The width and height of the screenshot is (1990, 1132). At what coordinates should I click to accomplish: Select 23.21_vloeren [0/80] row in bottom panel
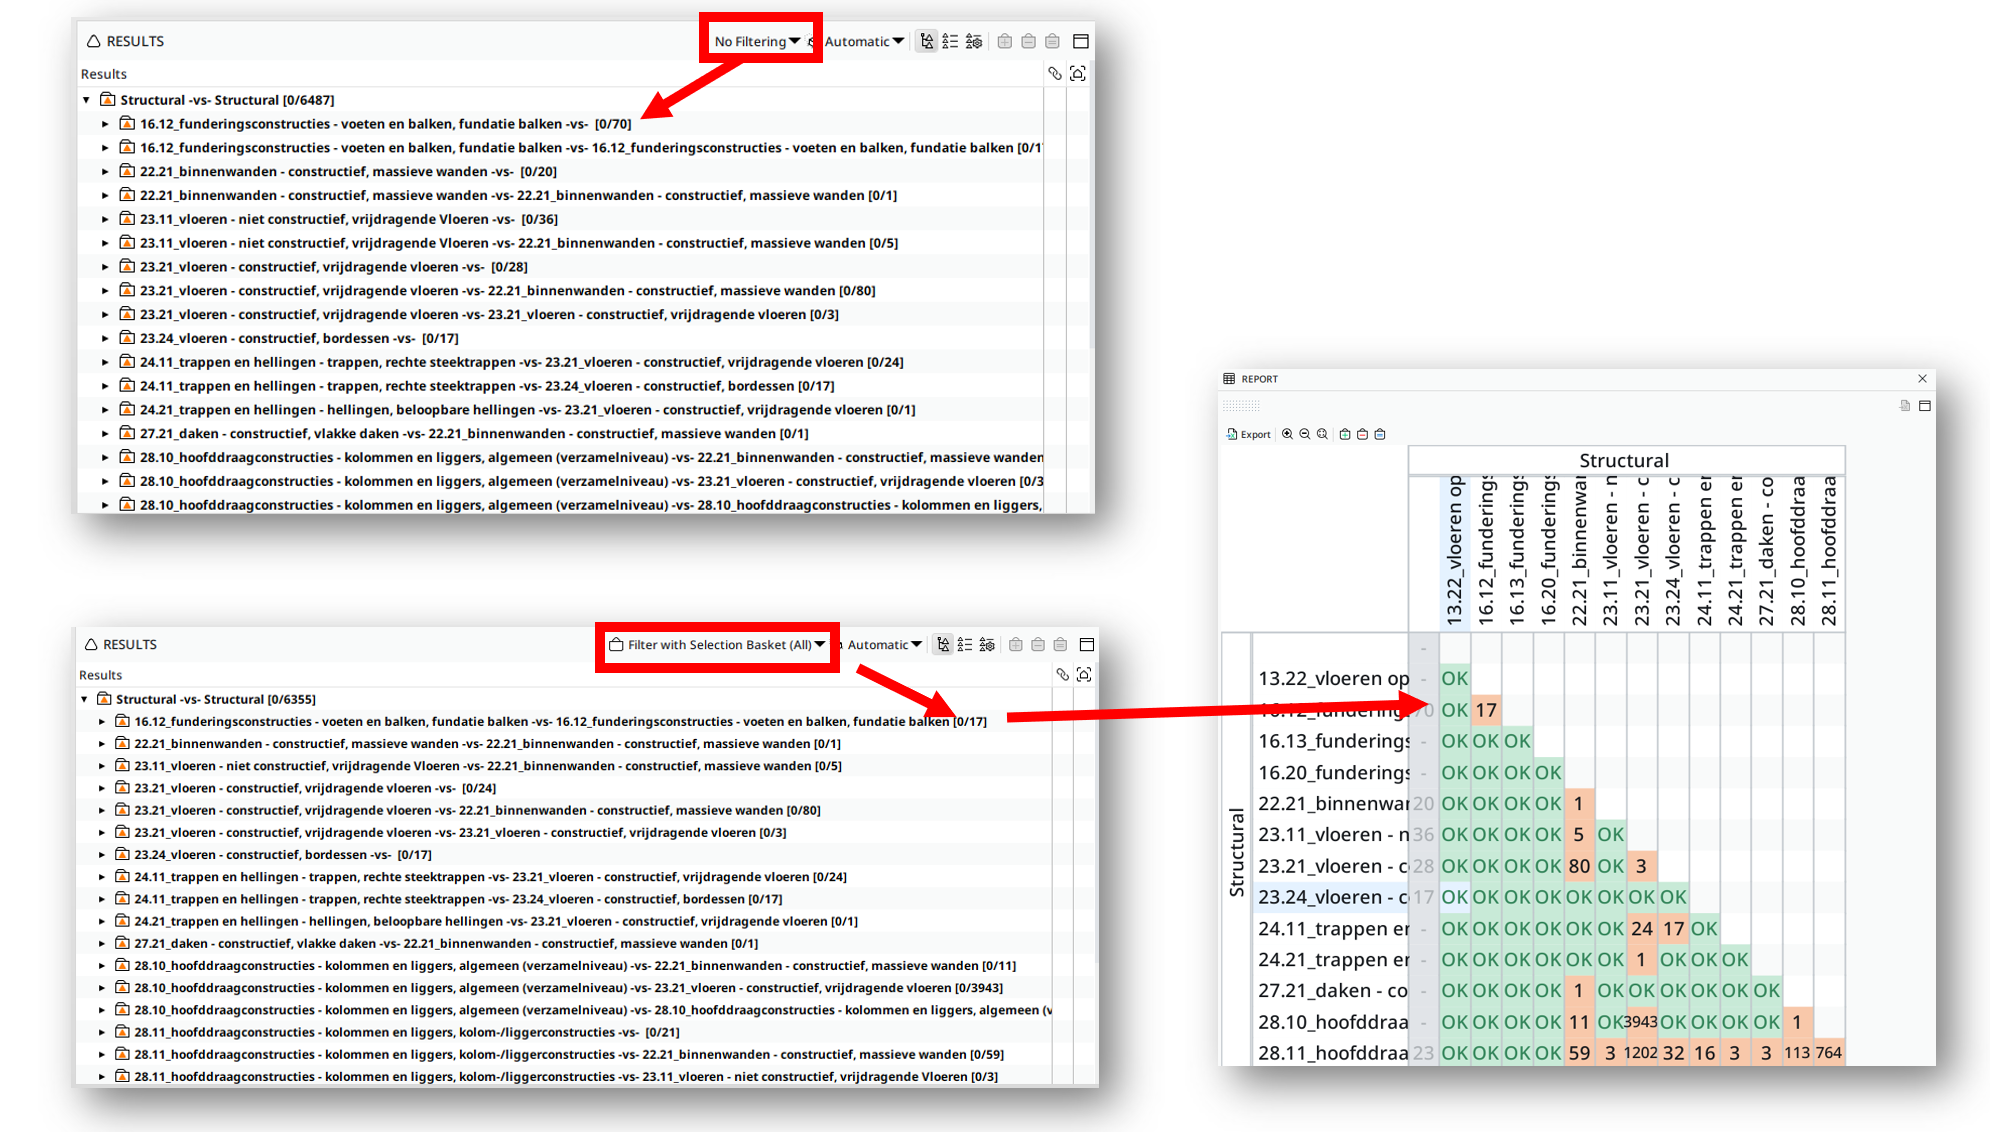[x=468, y=810]
